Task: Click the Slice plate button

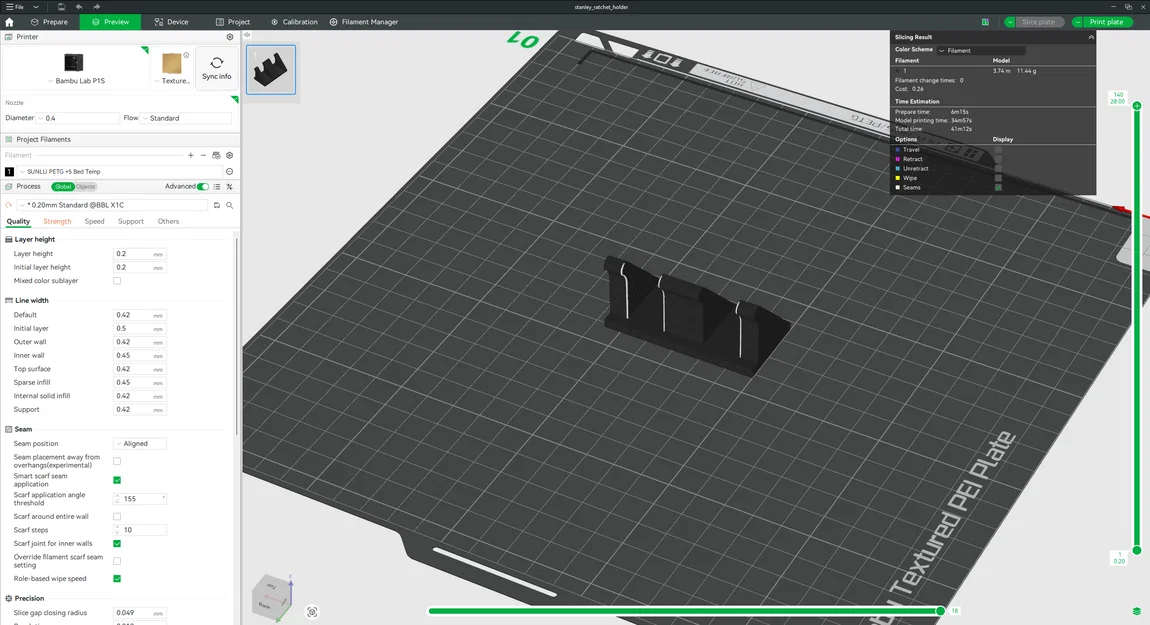Action: (1038, 22)
